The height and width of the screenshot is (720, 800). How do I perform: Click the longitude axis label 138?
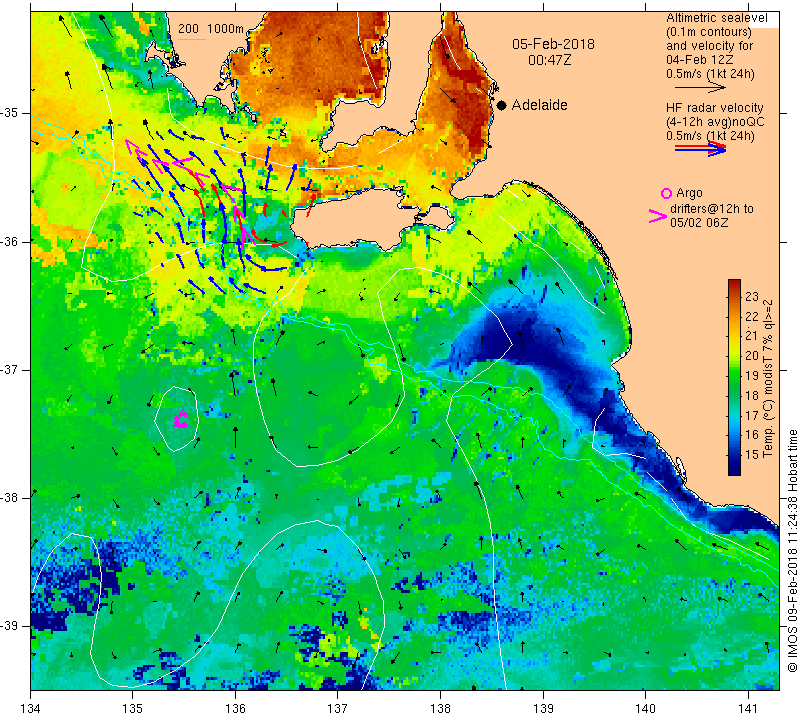coord(440,709)
